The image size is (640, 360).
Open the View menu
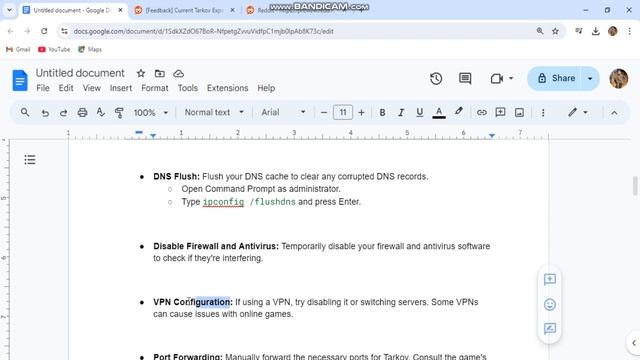91,88
